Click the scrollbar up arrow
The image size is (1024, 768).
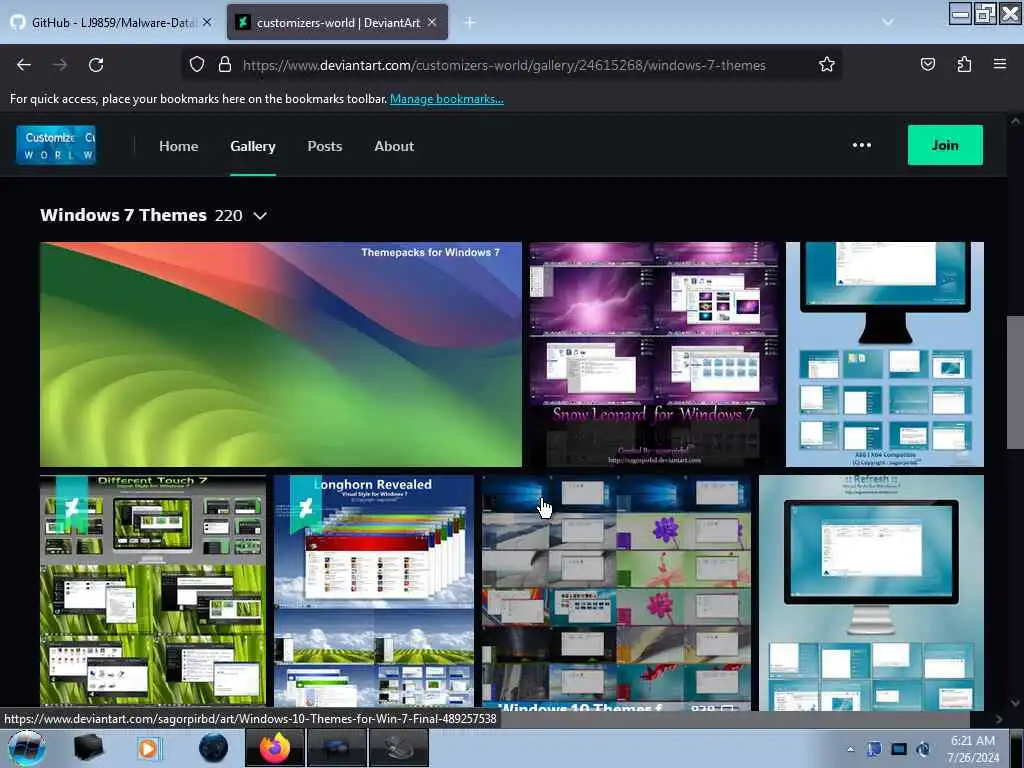point(1014,121)
